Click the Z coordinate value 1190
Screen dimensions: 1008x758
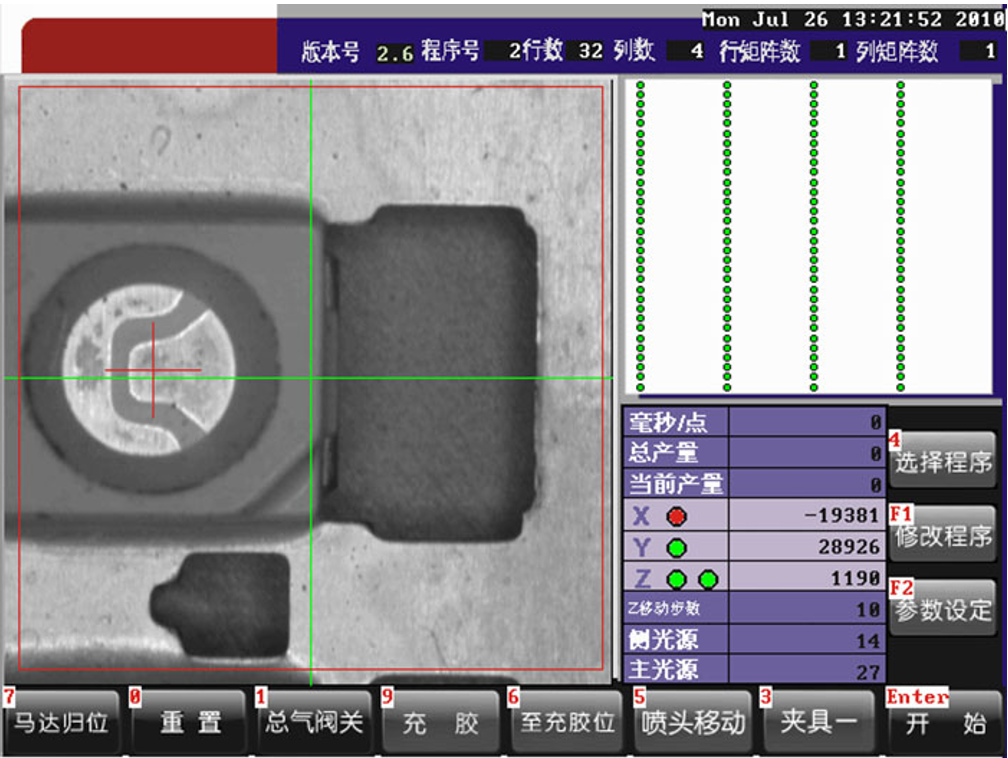coord(855,578)
